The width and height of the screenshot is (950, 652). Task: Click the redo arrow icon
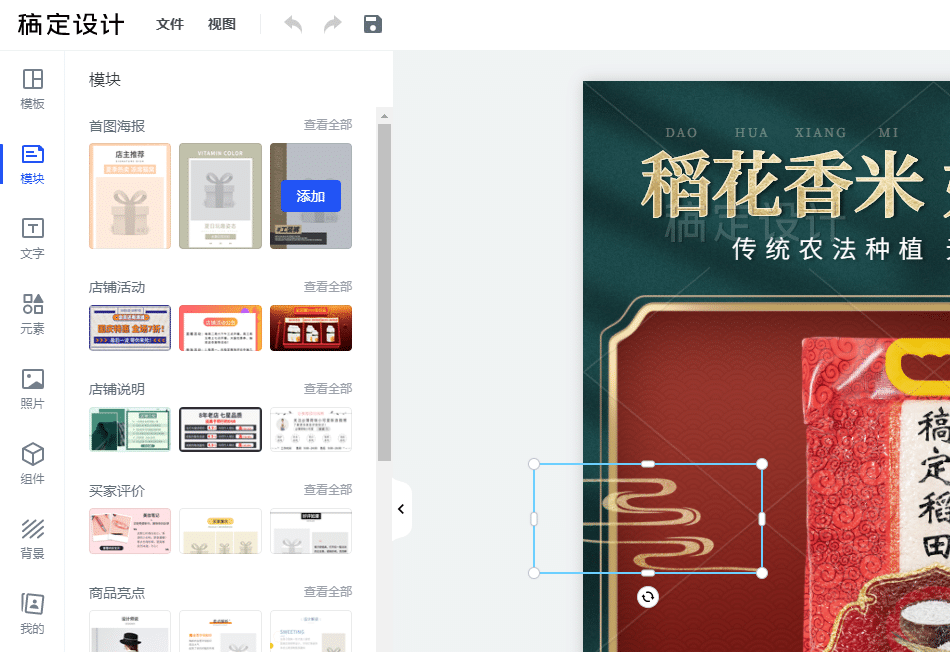(333, 24)
